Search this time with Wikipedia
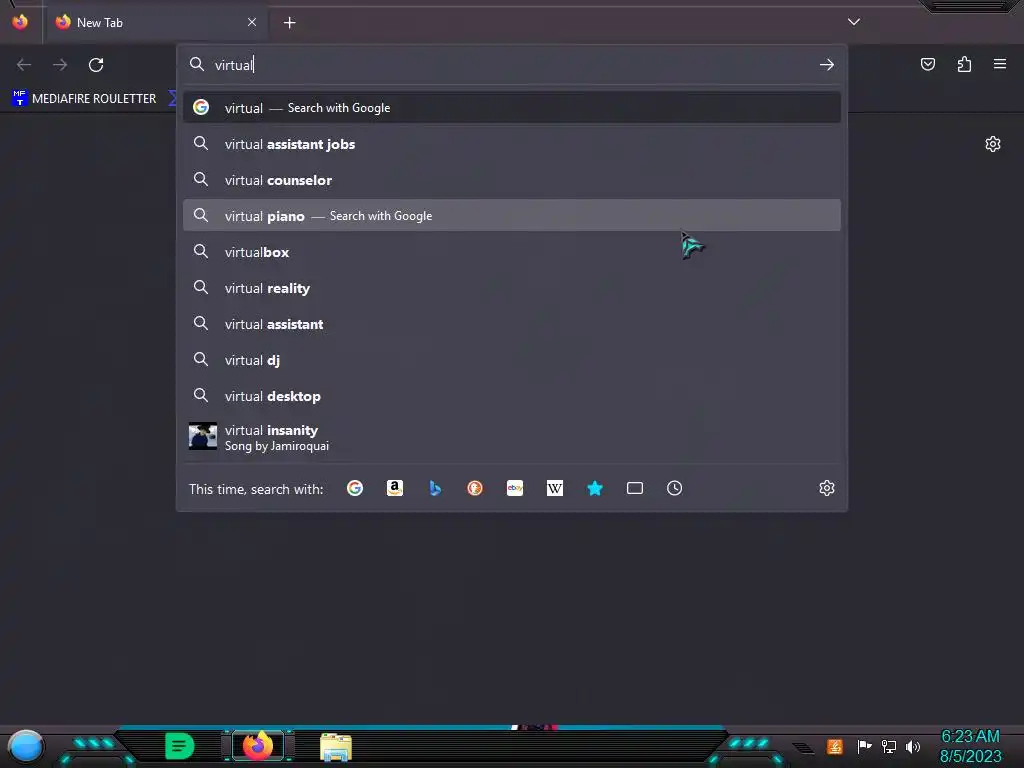 point(554,488)
